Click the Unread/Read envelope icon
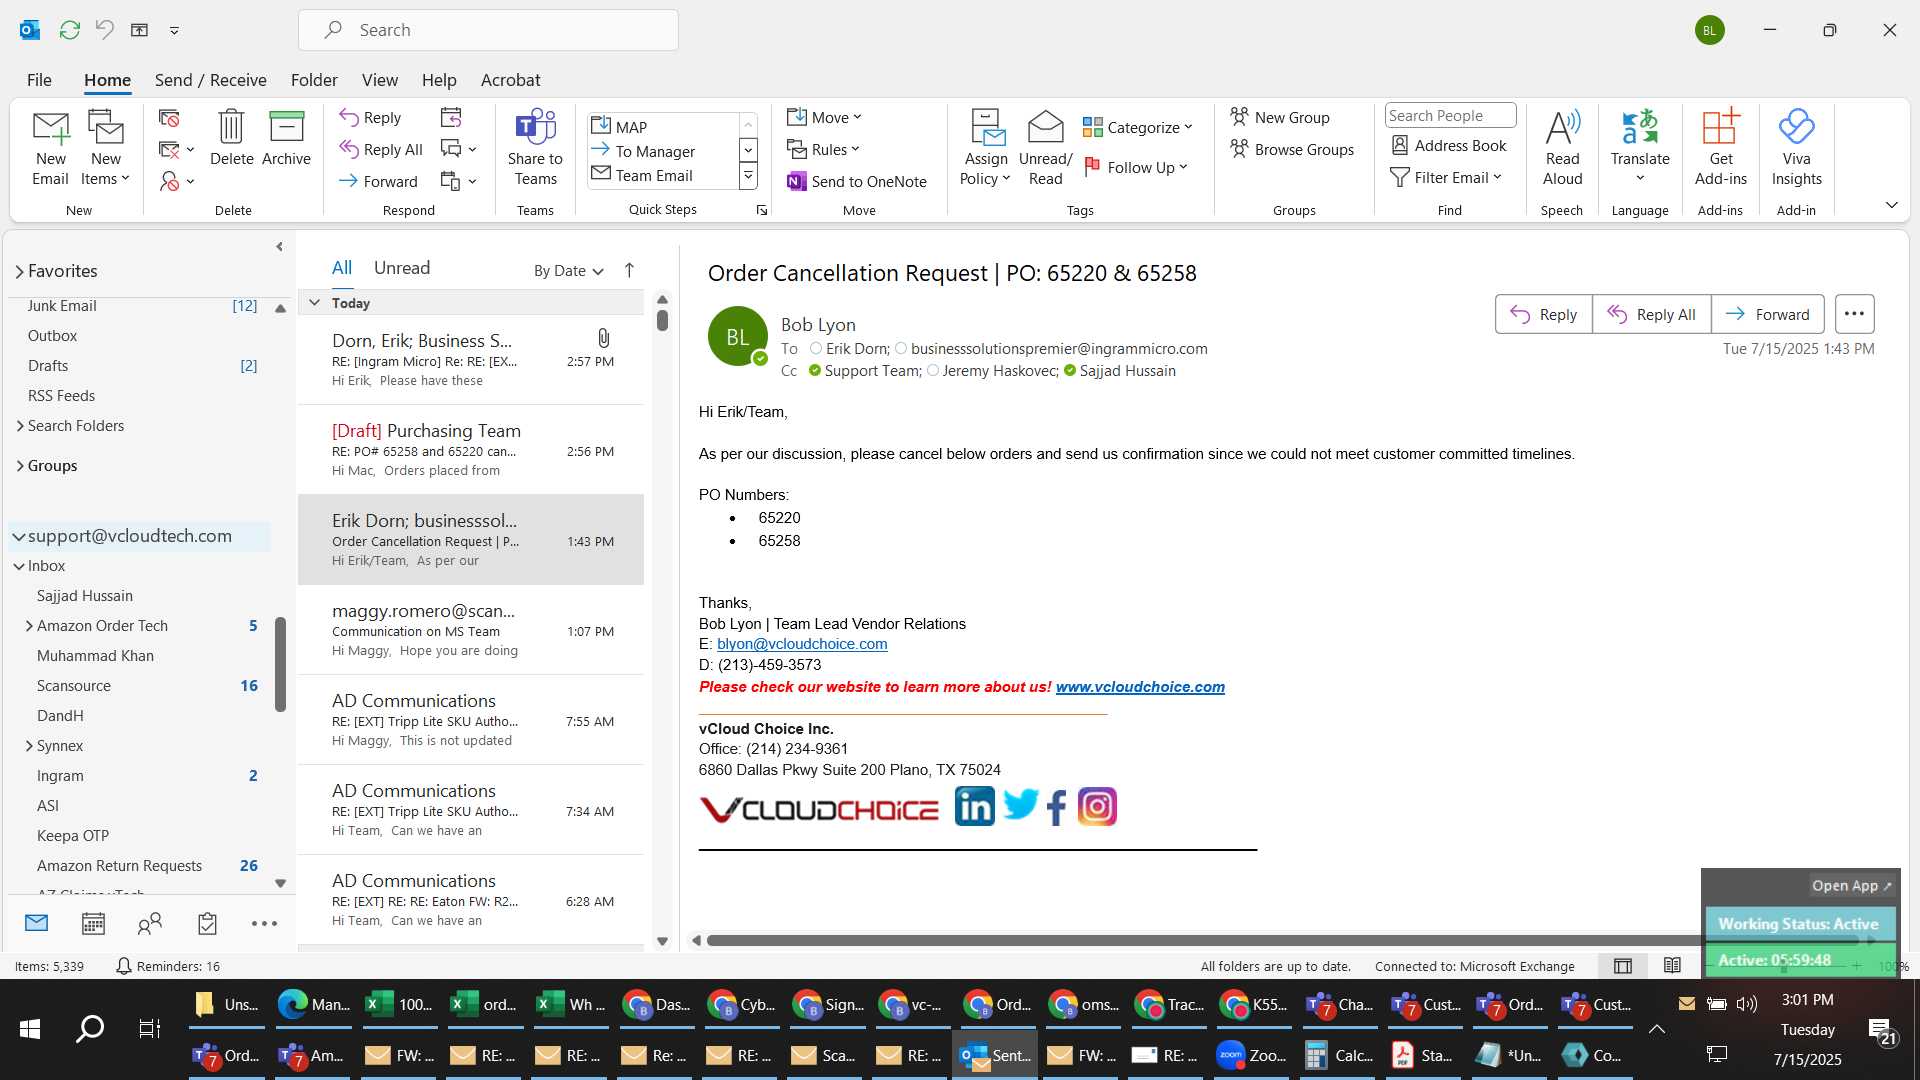The image size is (1920, 1080). [1045, 148]
